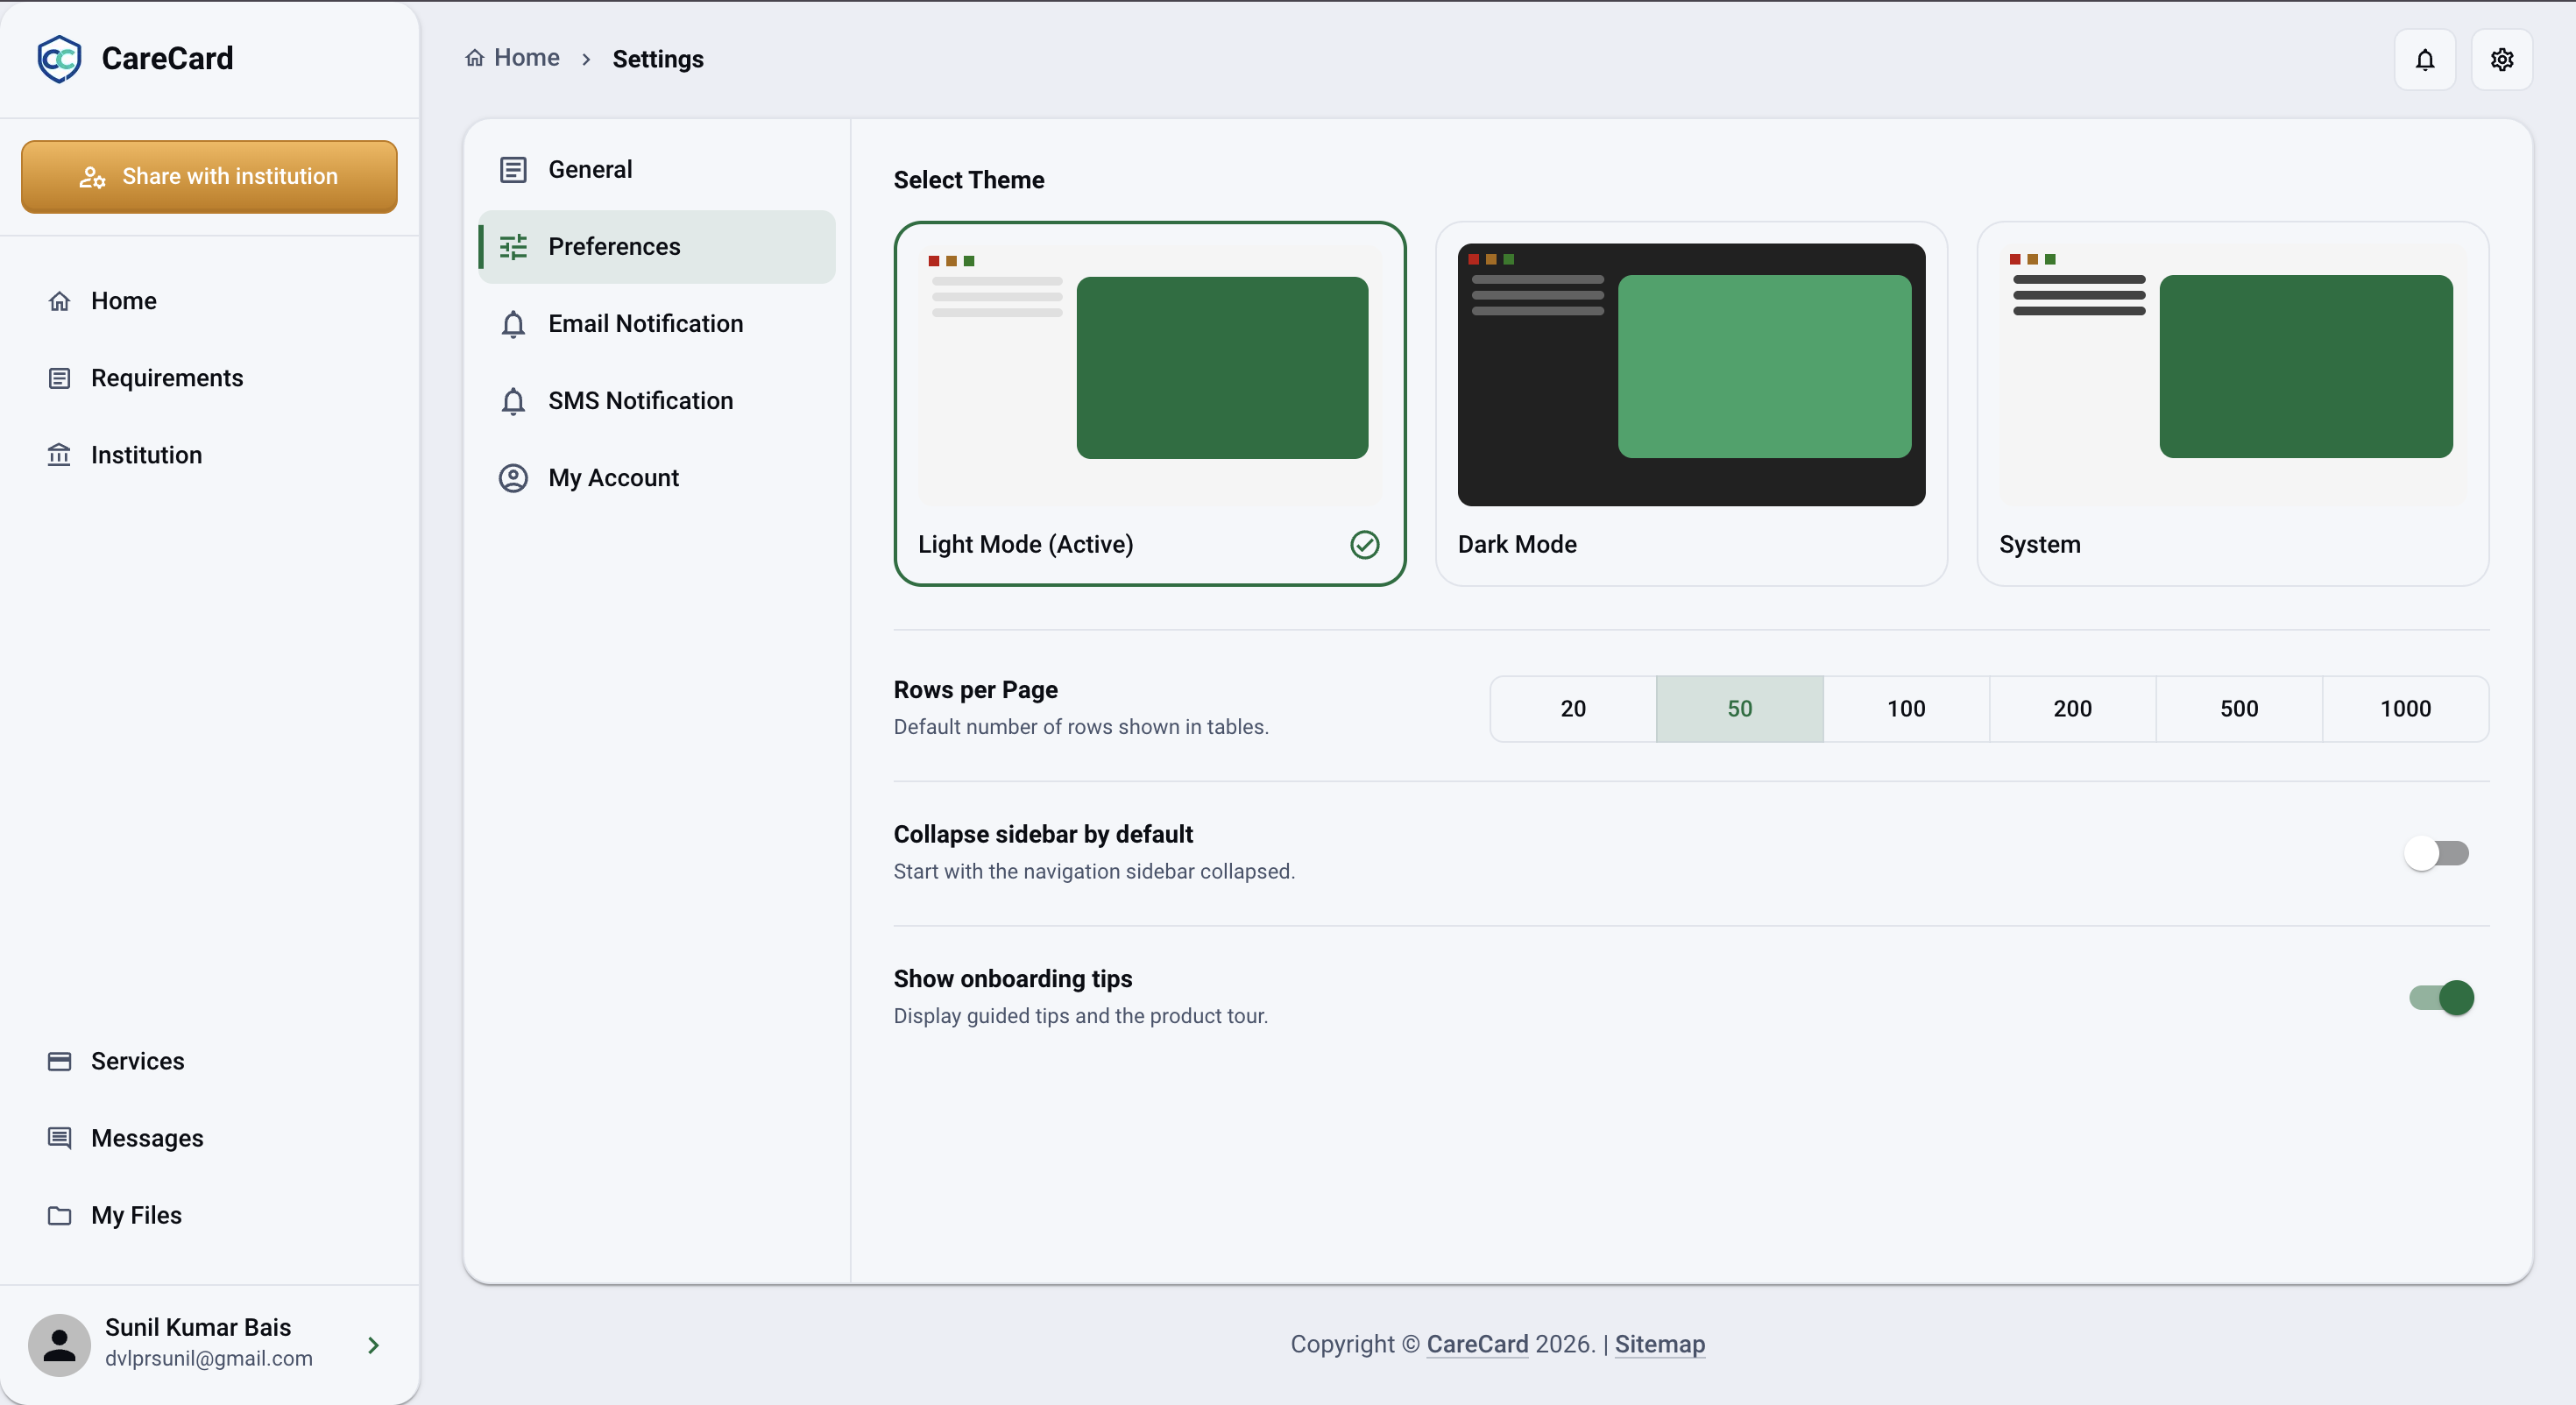This screenshot has height=1405, width=2576.
Task: Click the Requirements list icon in sidebar
Action: click(x=60, y=378)
